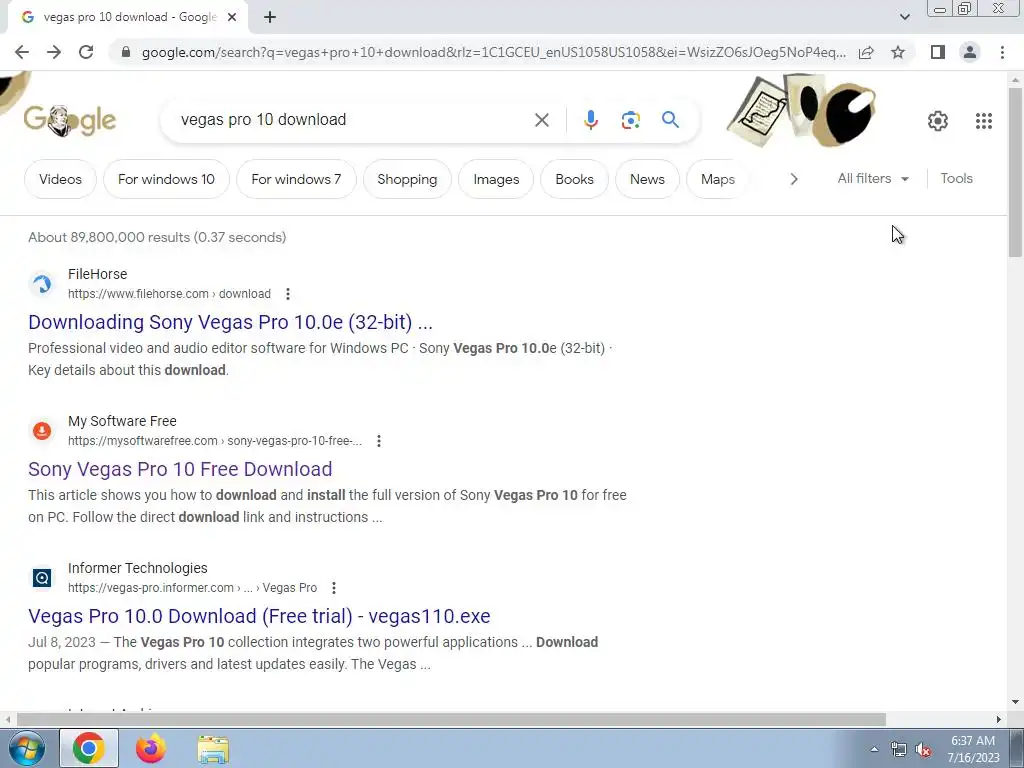Open more options for Informer Technologies result
Screen dimensions: 1024x768
point(333,588)
